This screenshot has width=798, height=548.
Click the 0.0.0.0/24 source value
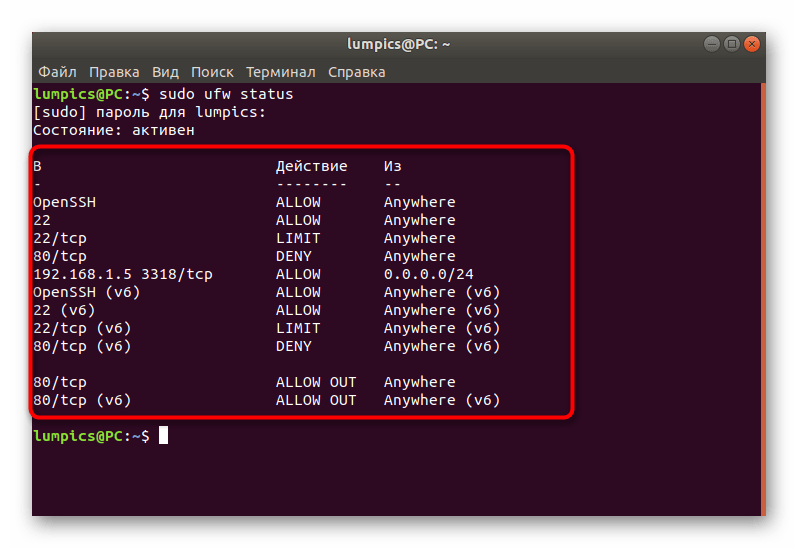pyautogui.click(x=429, y=274)
